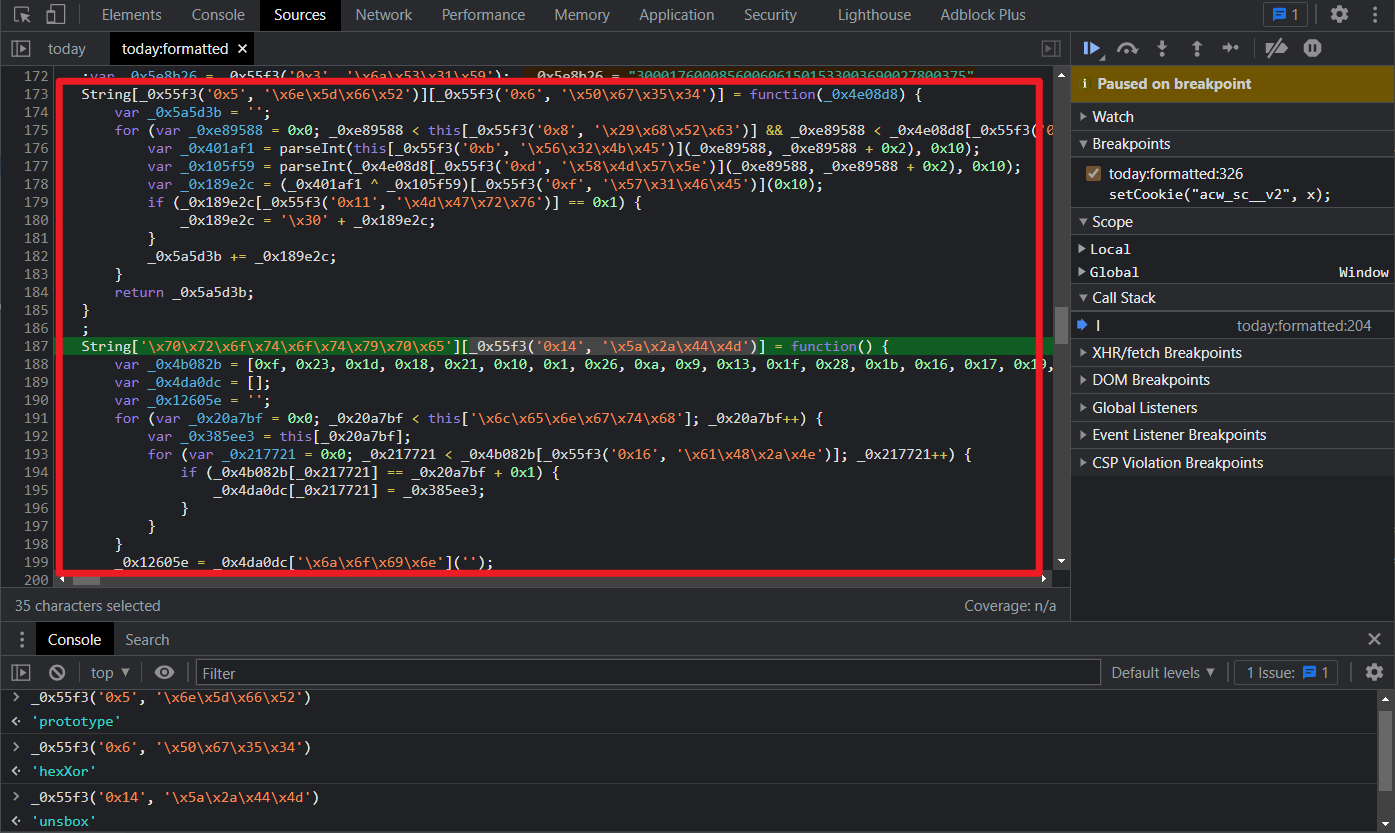Screen dimensions: 1395x833
Task: Switch to the Network tab
Action: 383,15
